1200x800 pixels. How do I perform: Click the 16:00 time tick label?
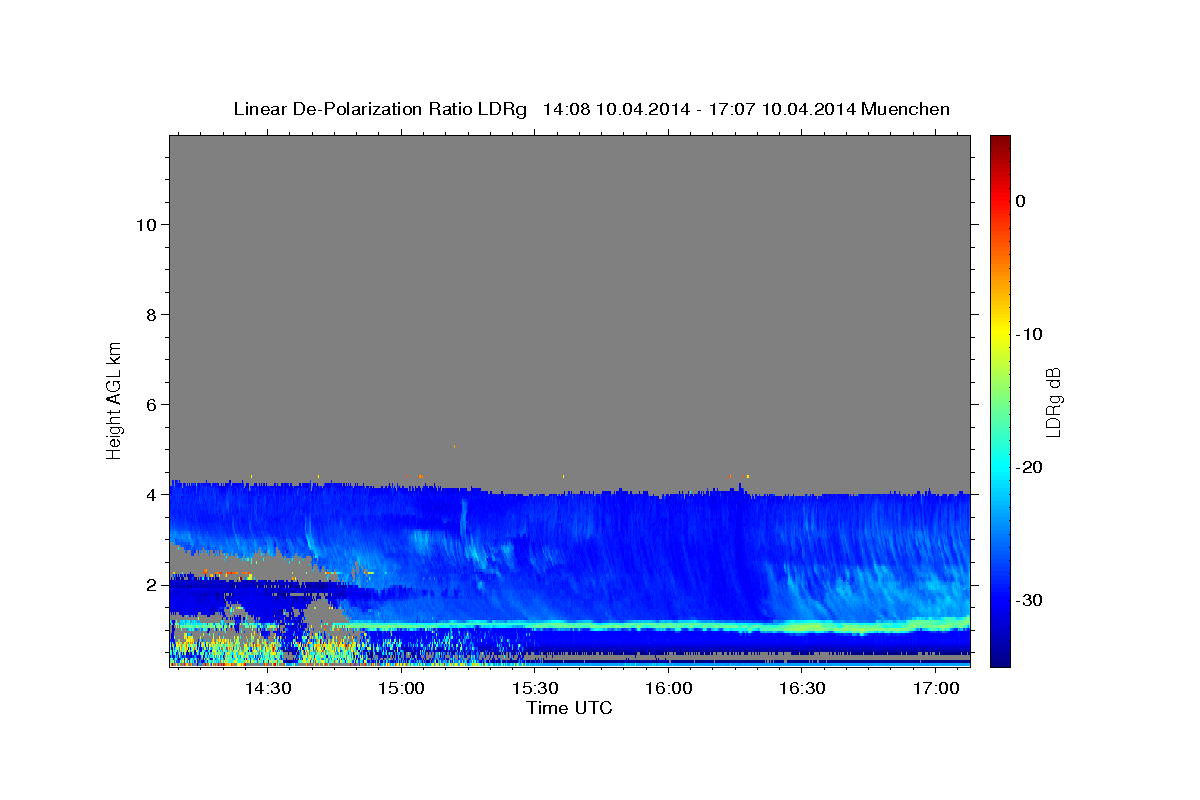click(669, 689)
